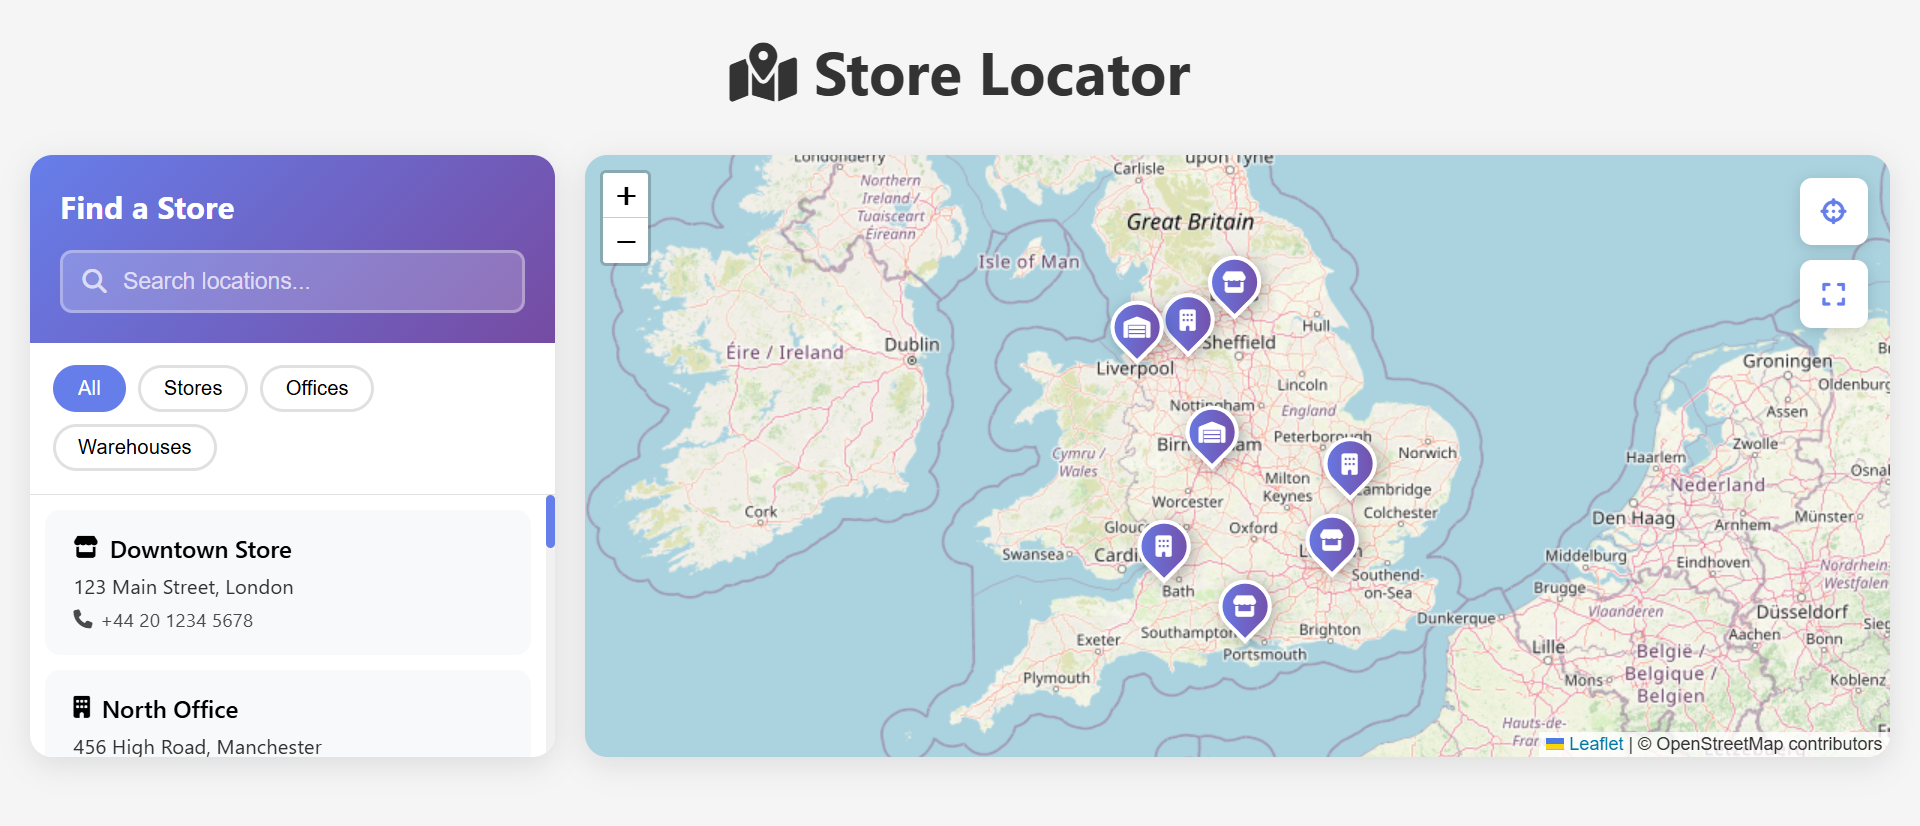The image size is (1920, 826).
Task: Open the Downtown Store card
Action: click(288, 583)
